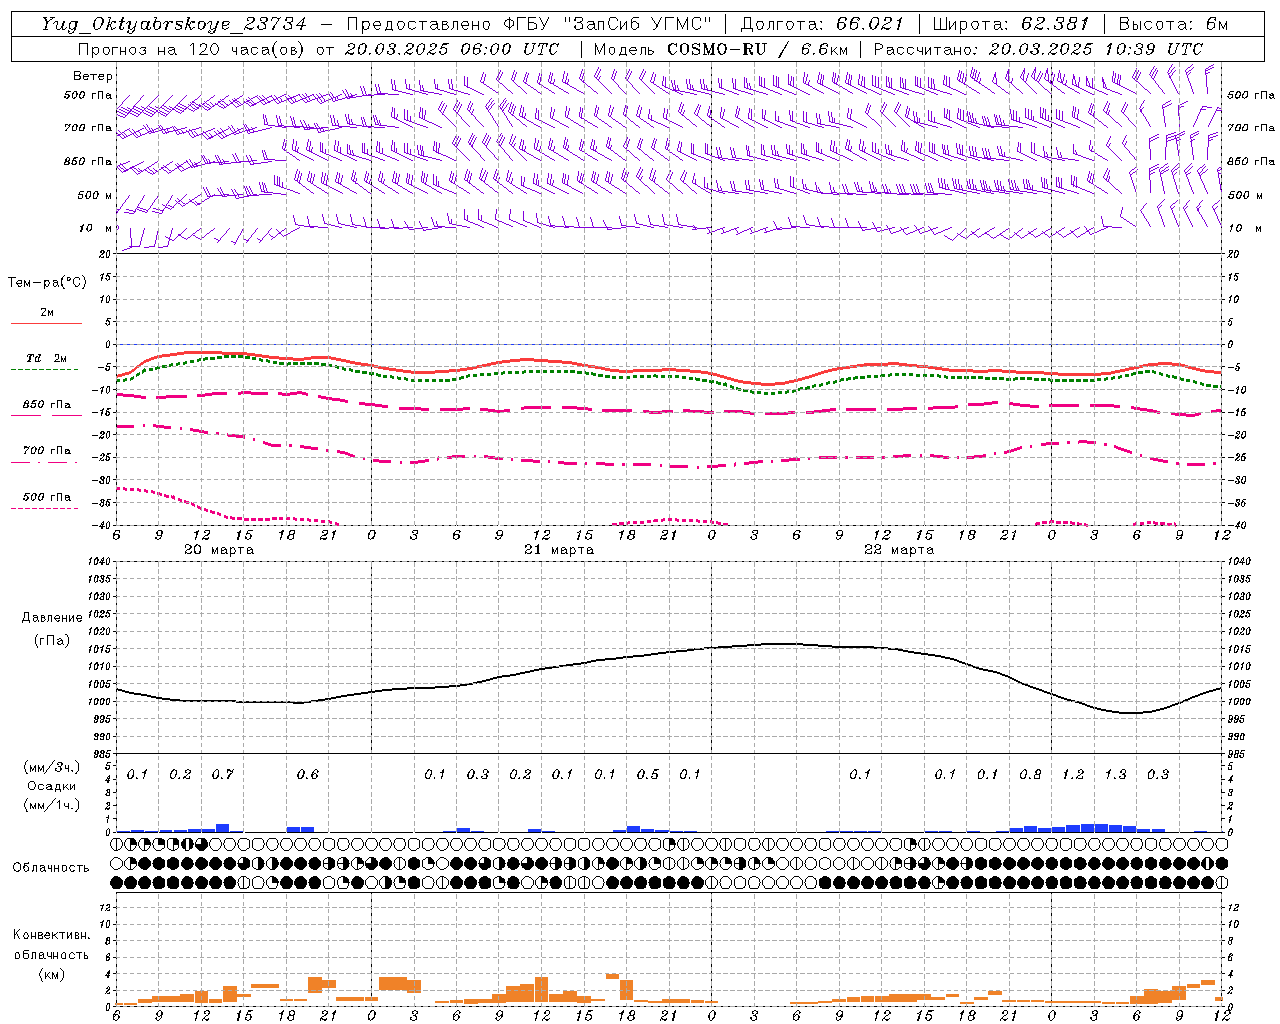
Task: Click the forecast start 20.03.2025 06:00 UTC
Action: point(452,49)
